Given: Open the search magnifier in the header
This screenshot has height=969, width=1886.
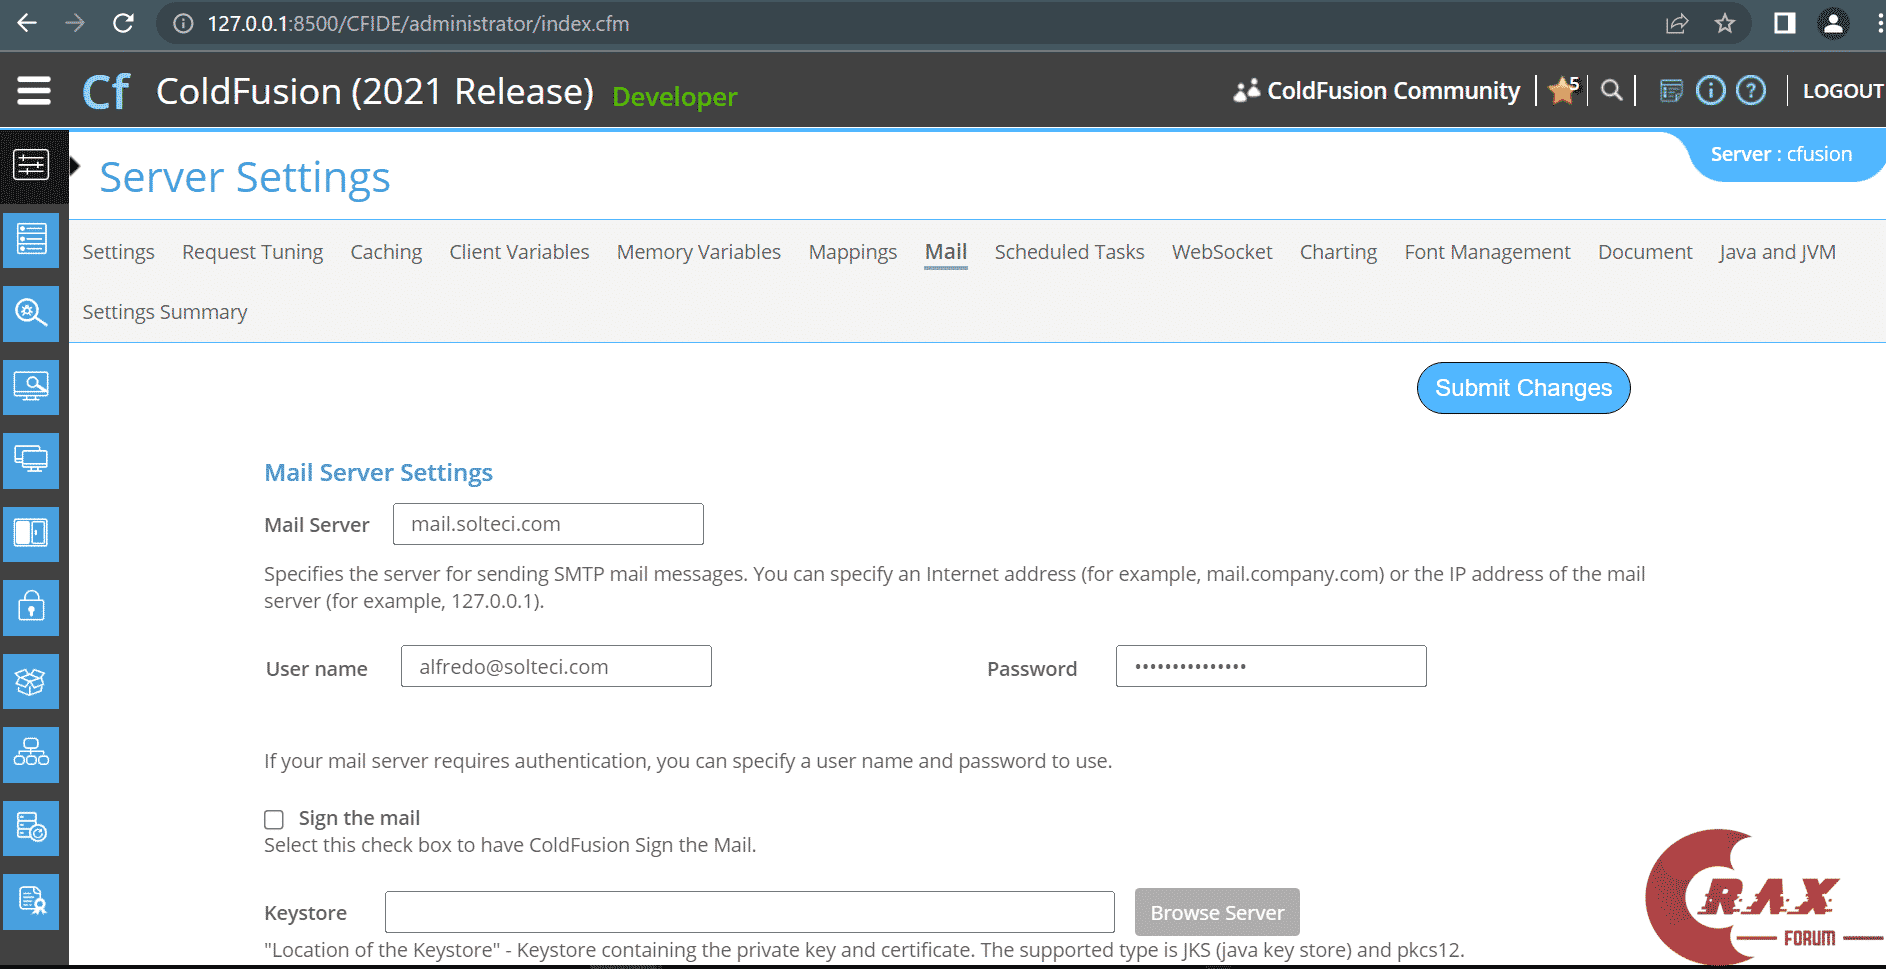Looking at the screenshot, I should tap(1611, 90).
